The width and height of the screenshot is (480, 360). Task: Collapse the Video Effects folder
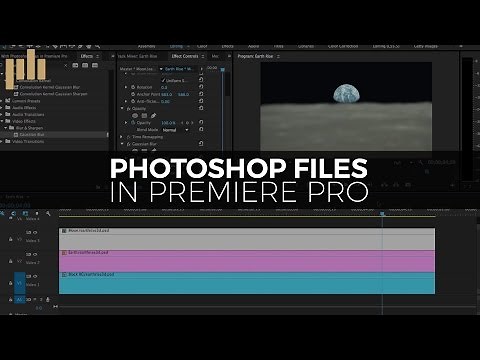click(2, 121)
